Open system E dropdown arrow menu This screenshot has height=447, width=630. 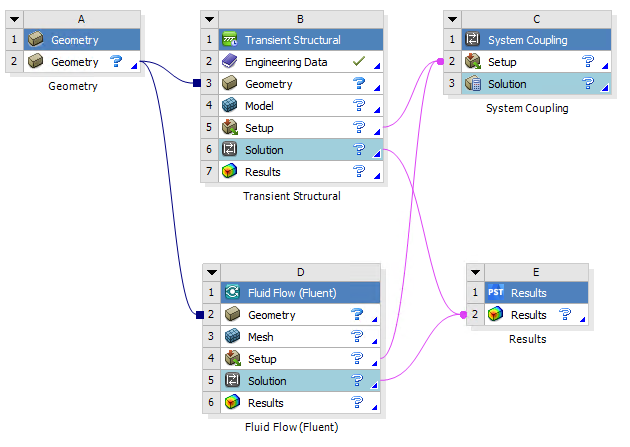[475, 272]
